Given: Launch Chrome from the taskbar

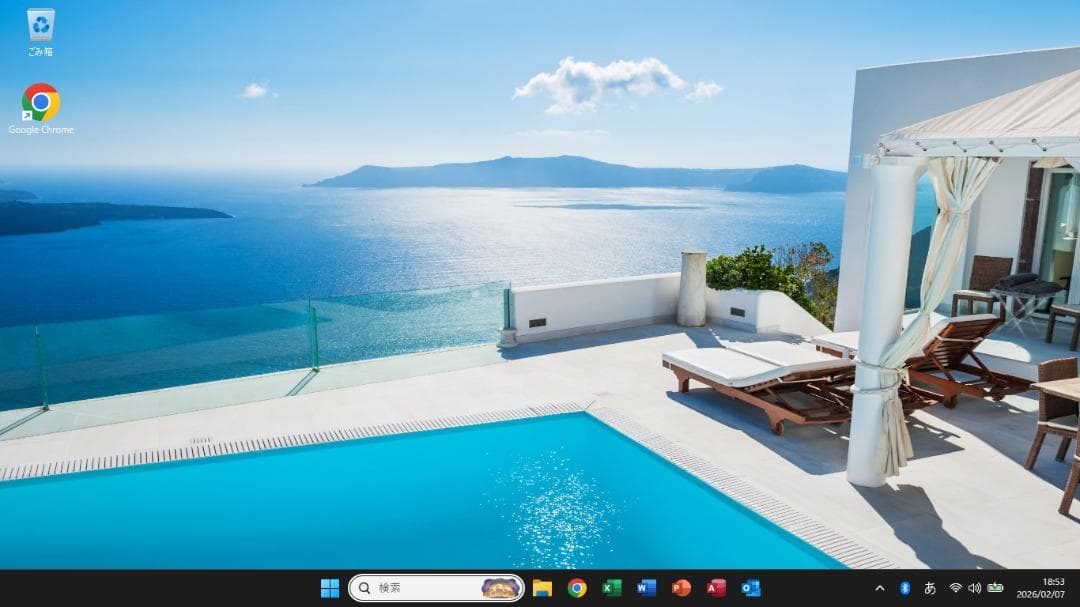Looking at the screenshot, I should [576, 590].
